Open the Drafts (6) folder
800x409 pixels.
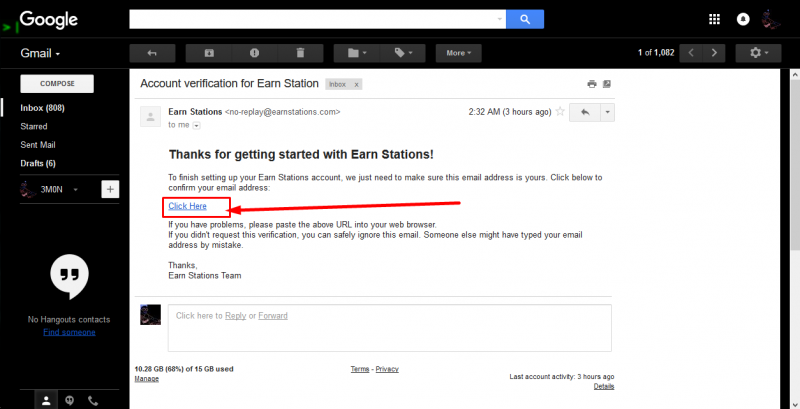point(38,163)
